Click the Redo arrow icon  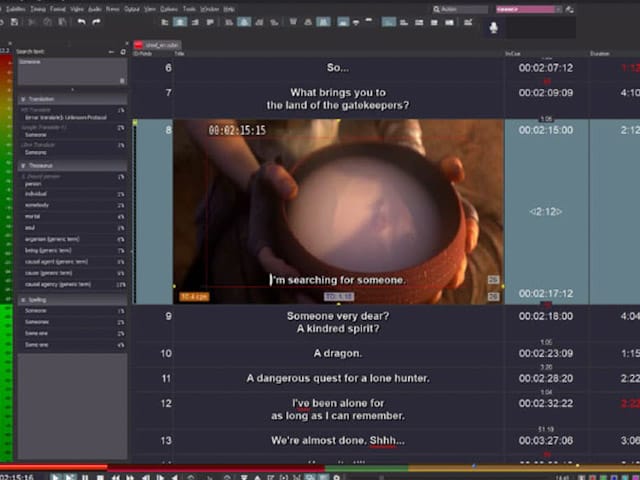click(96, 22)
